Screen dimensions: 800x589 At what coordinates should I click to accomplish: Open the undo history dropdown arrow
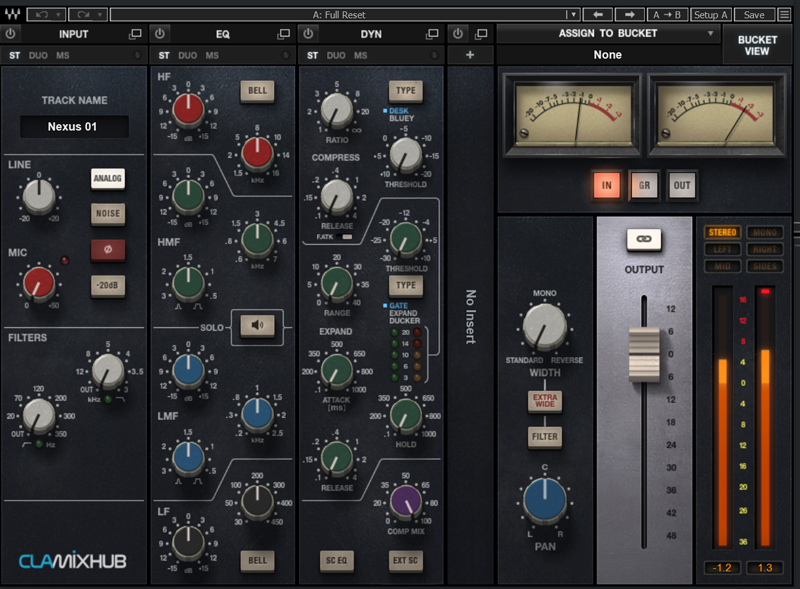coord(58,14)
